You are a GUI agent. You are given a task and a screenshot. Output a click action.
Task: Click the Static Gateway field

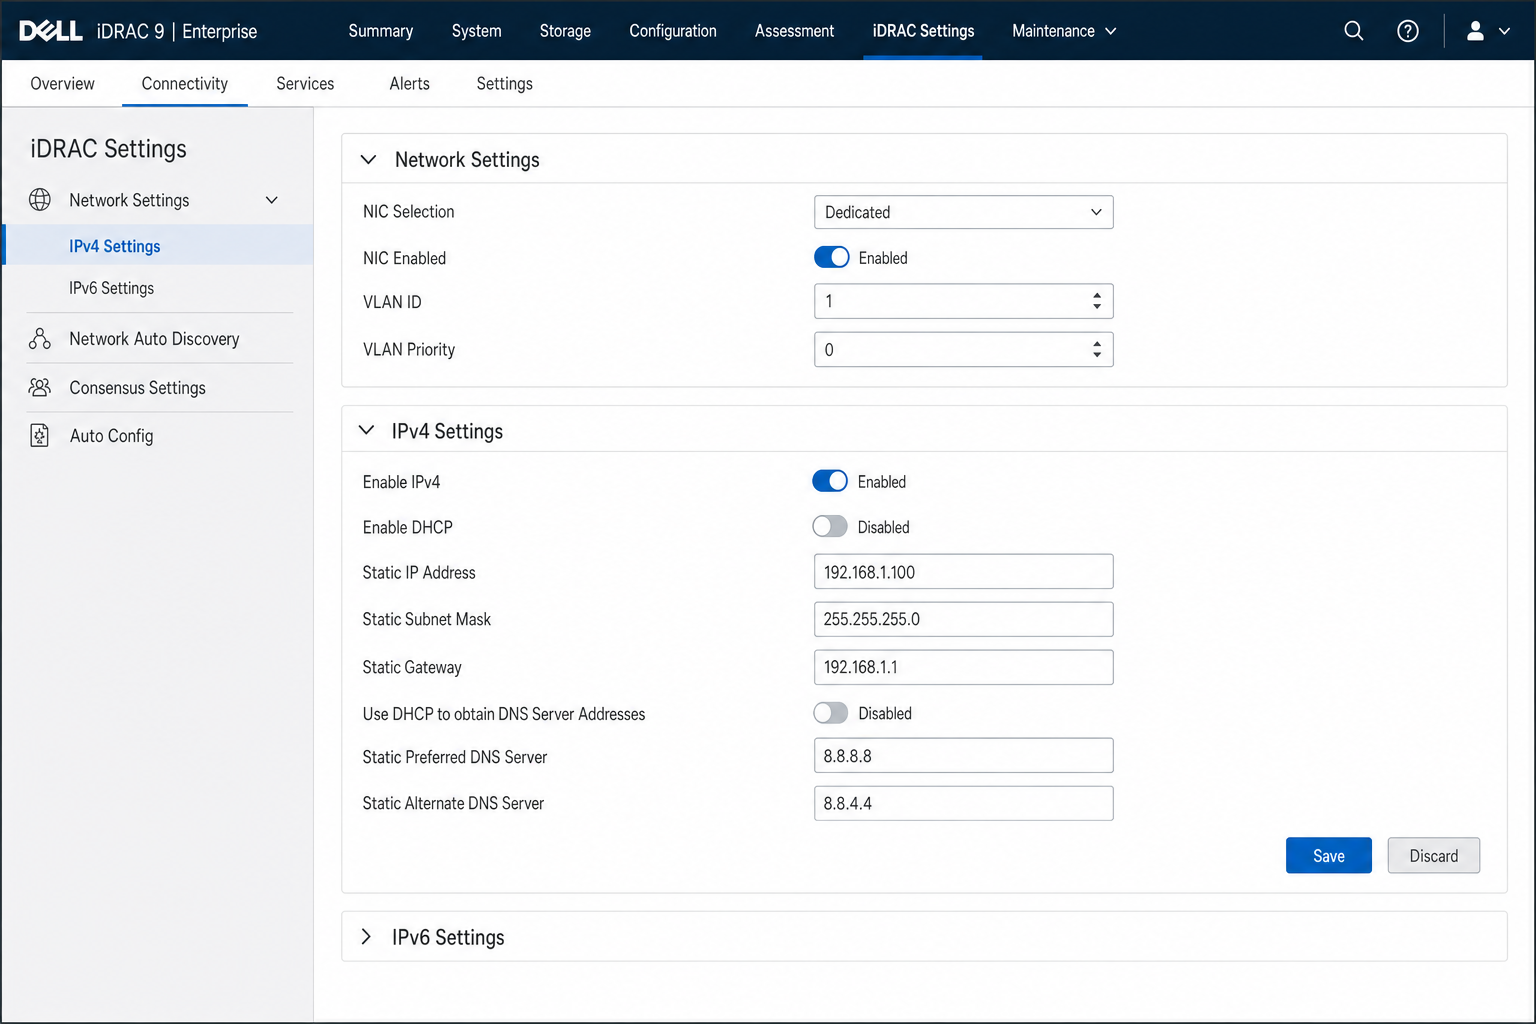click(963, 667)
